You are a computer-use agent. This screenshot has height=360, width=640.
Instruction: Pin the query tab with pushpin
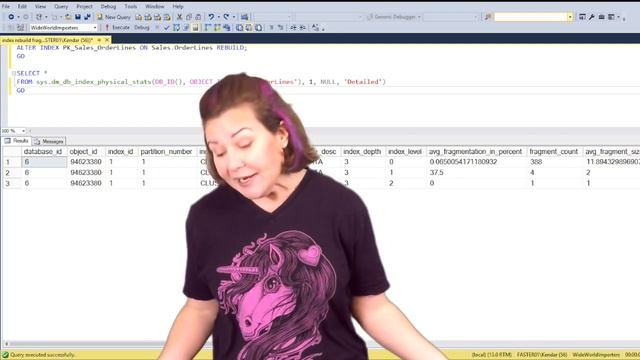point(99,40)
